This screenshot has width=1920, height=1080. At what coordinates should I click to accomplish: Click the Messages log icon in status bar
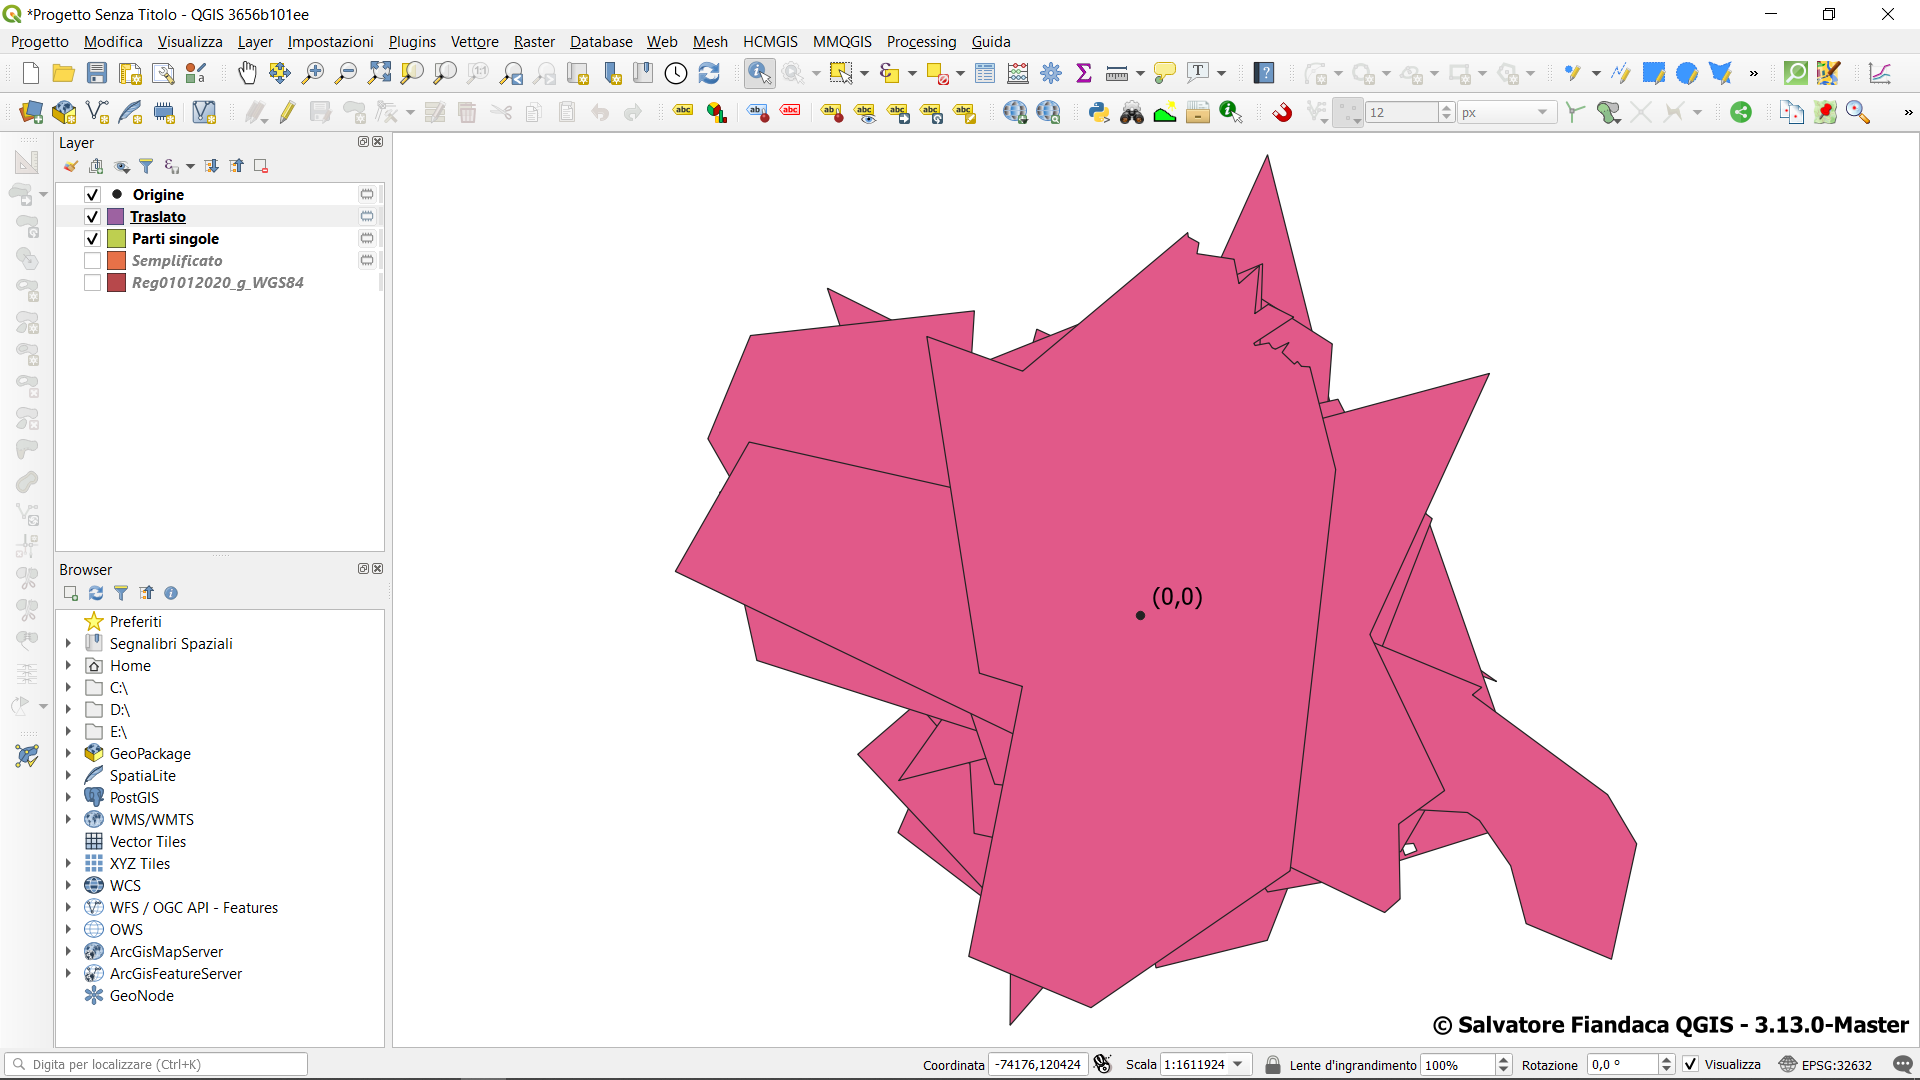[1902, 1065]
